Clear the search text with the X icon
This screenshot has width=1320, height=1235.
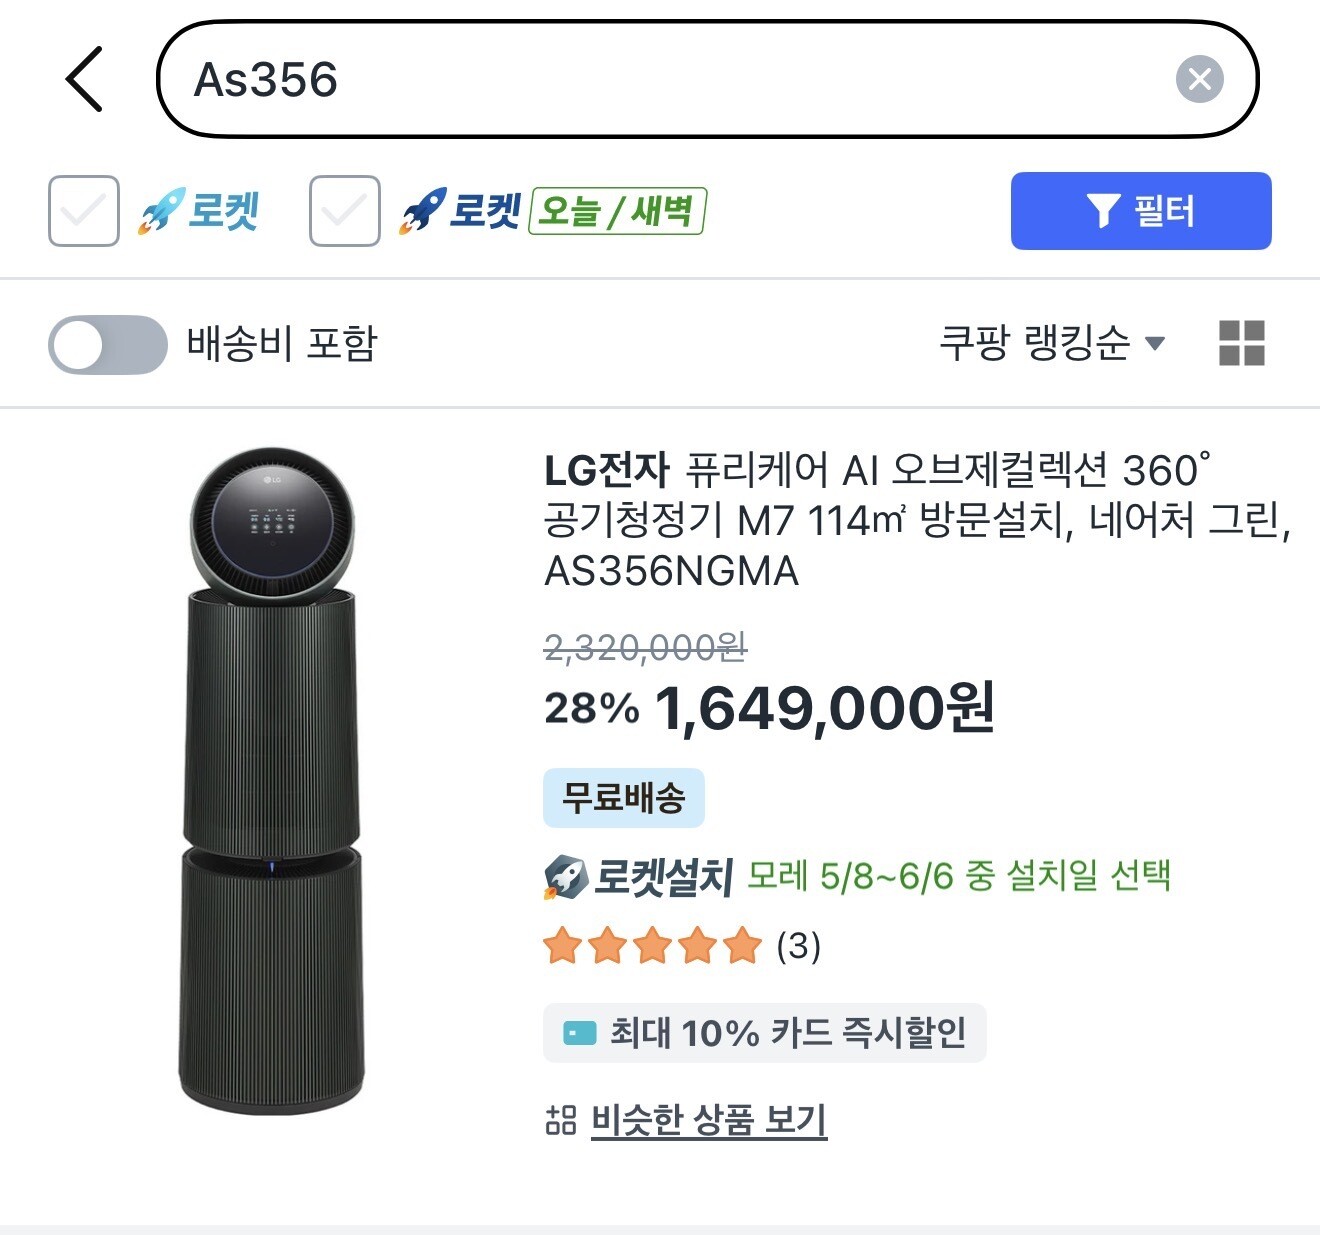coord(1199,79)
